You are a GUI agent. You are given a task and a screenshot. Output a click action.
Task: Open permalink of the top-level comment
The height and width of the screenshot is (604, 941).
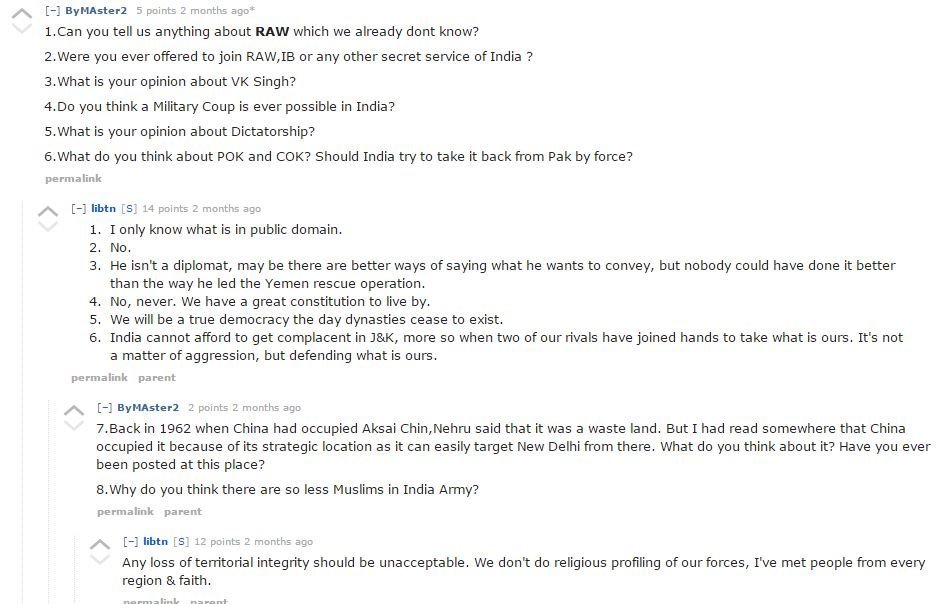73,178
